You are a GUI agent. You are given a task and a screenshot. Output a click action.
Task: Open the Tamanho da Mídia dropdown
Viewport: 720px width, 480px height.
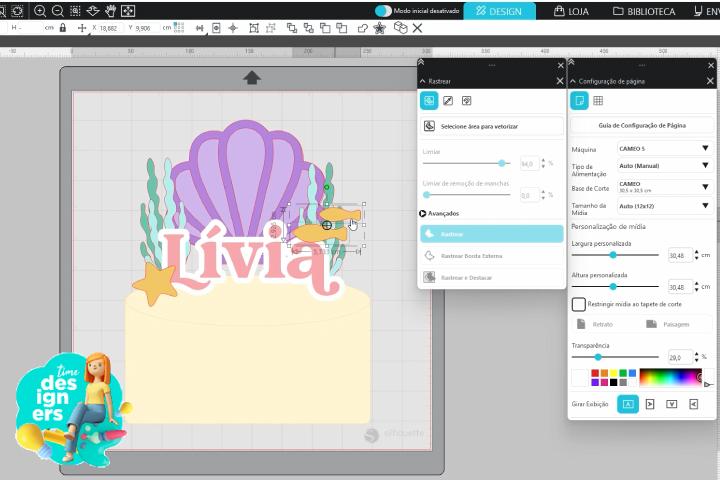pyautogui.click(x=663, y=205)
